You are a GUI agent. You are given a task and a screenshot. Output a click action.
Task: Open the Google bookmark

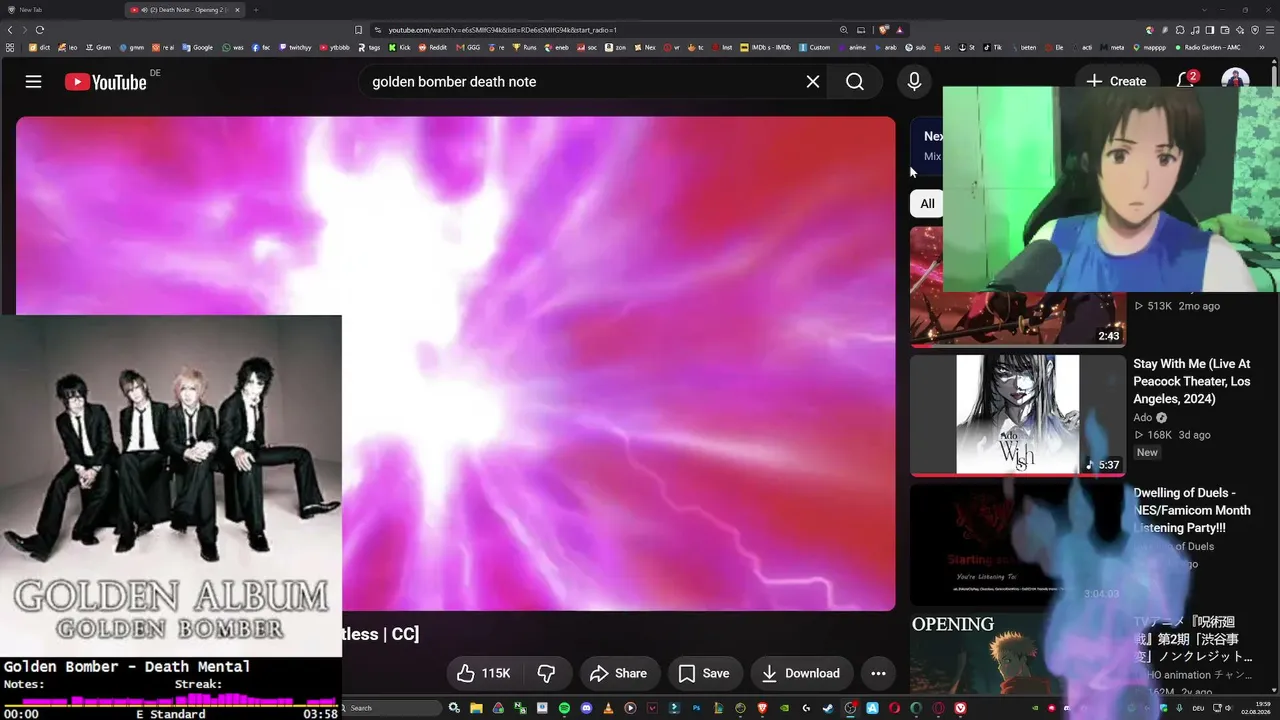(197, 47)
